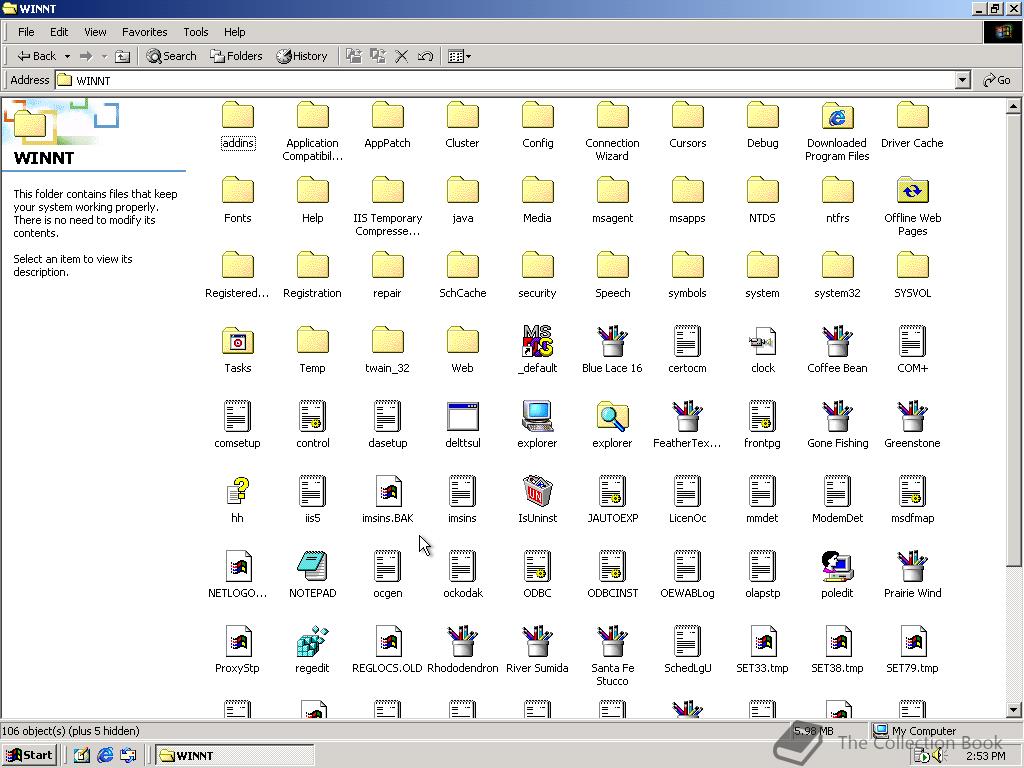Screen dimensions: 1024x768
Task: Click the volume speaker tray icon
Action: point(938,756)
